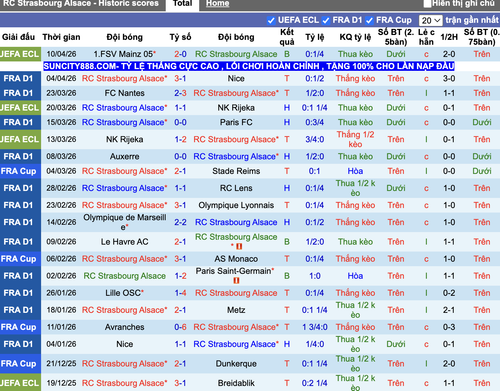Open RC Strasbourg Alsace in Dunkerque row

(x=124, y=364)
